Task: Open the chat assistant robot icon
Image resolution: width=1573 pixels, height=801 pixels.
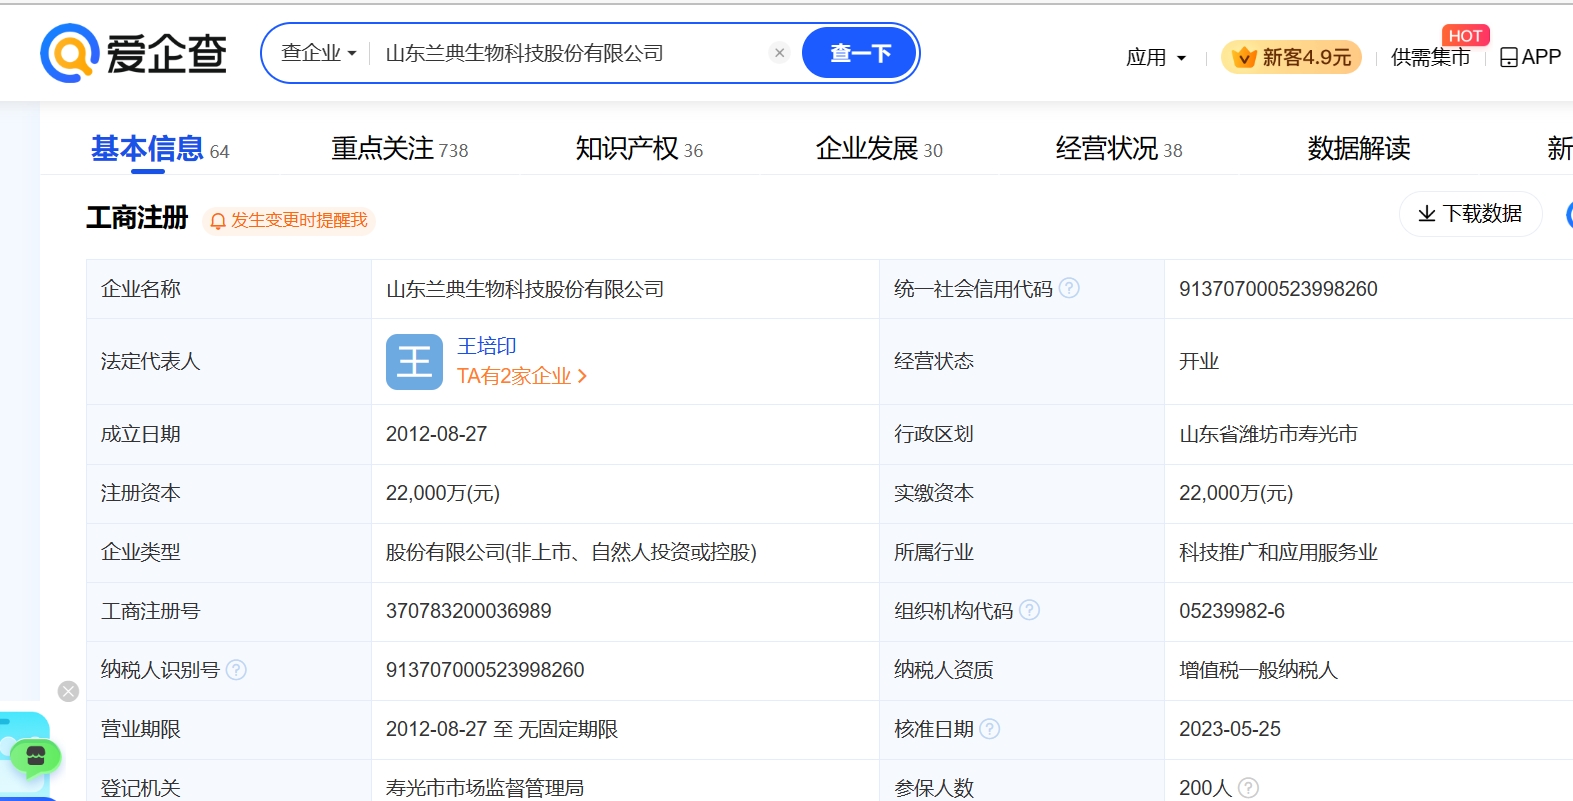Action: click(35, 756)
